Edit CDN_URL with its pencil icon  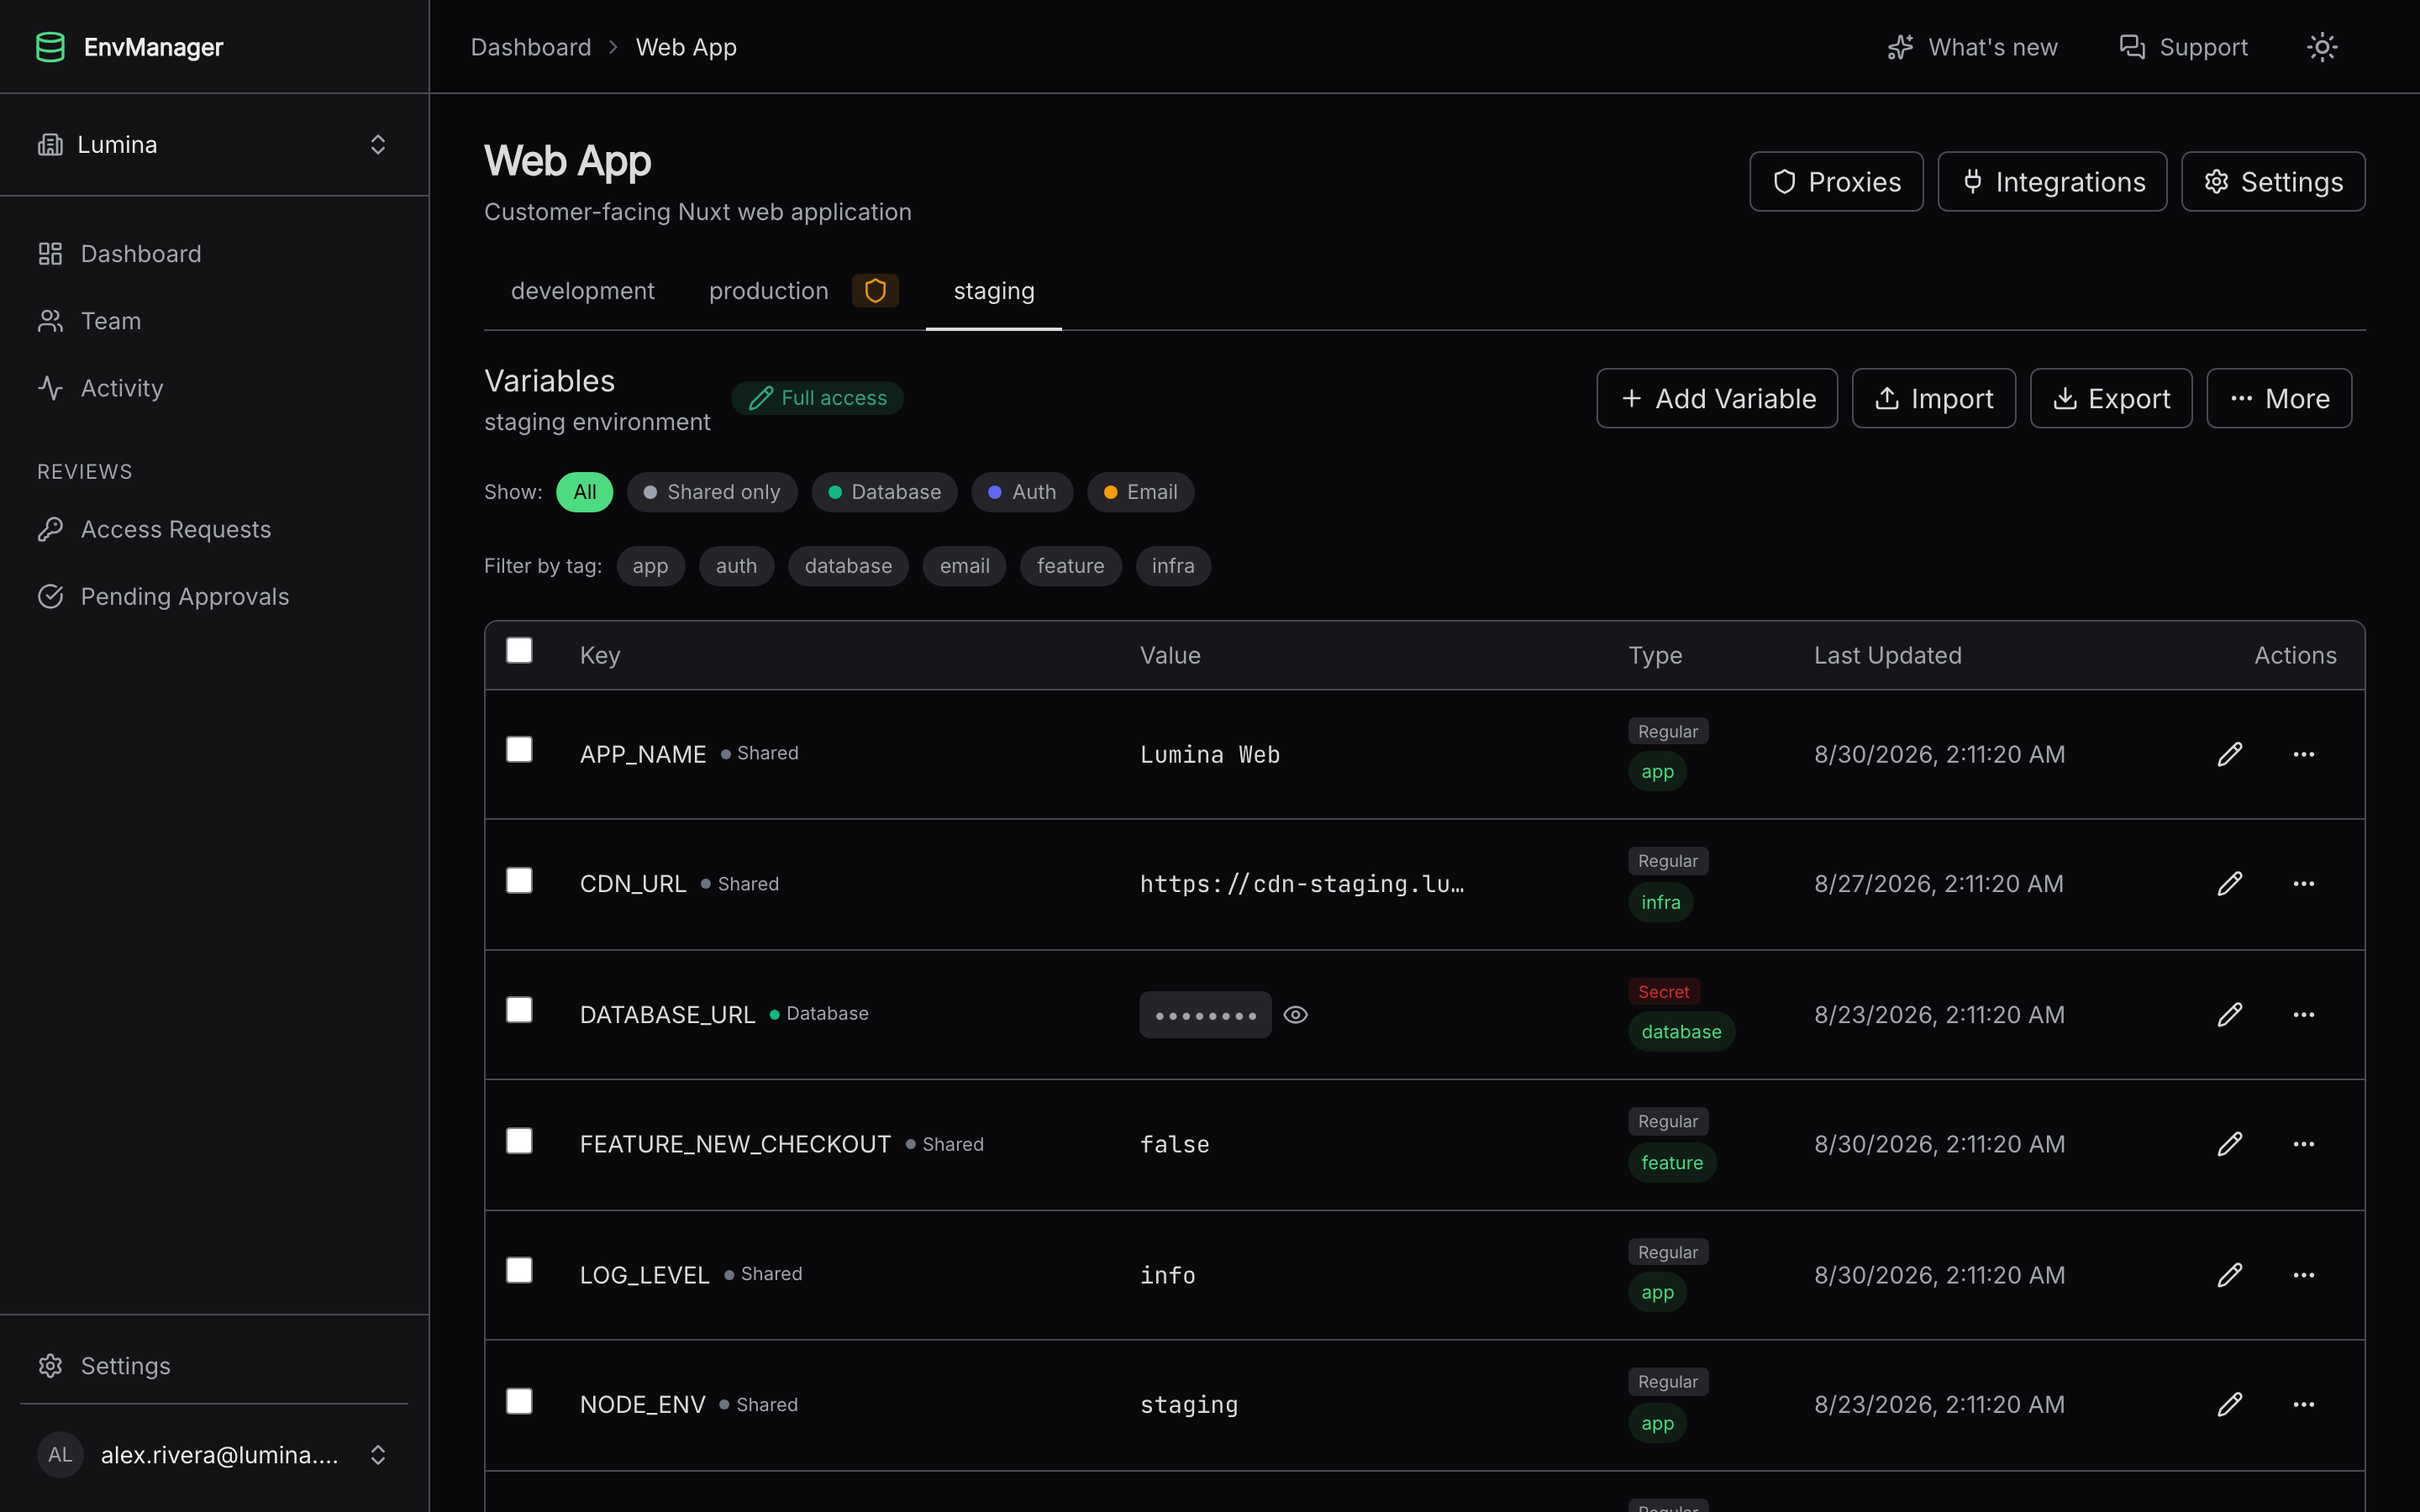pyautogui.click(x=2229, y=884)
